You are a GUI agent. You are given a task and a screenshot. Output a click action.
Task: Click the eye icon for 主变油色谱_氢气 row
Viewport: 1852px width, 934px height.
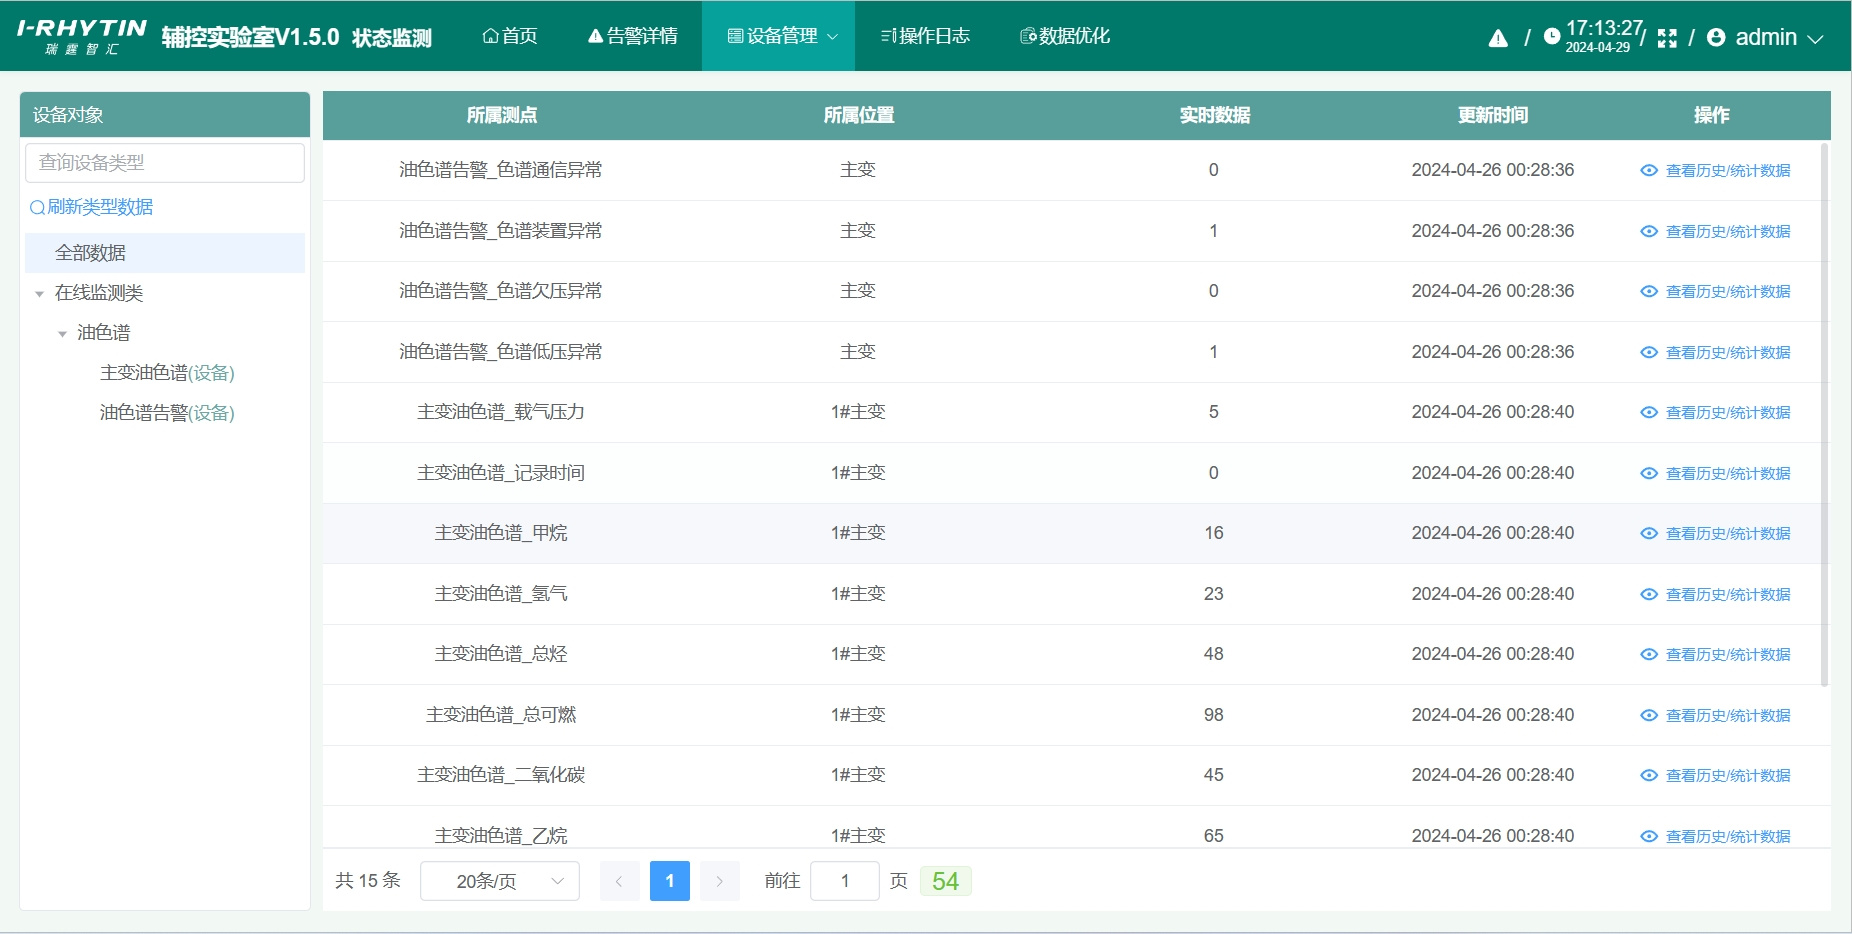pos(1649,595)
